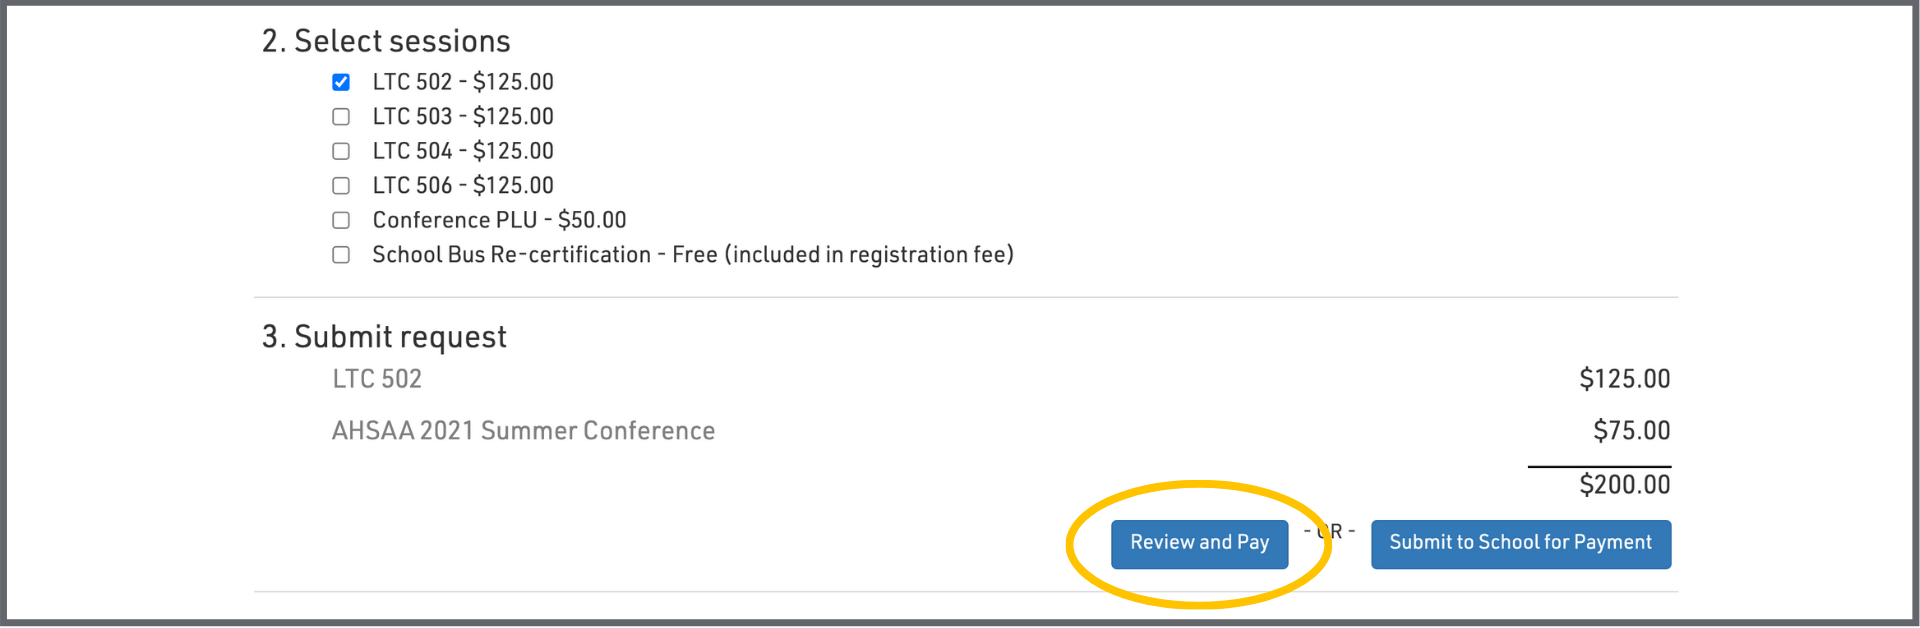Uncheck the LTC 502 session checkbox
This screenshot has width=1920, height=628.
point(341,82)
